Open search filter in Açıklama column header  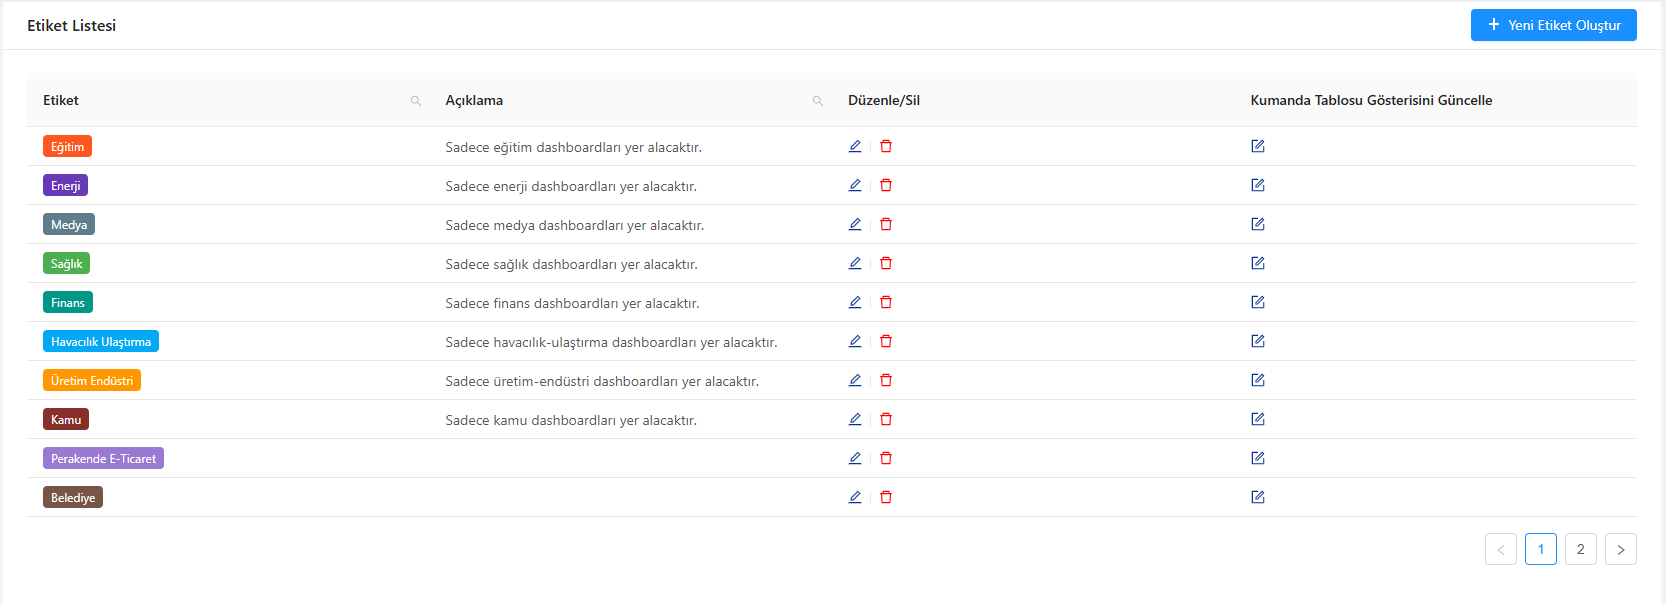[x=818, y=101]
